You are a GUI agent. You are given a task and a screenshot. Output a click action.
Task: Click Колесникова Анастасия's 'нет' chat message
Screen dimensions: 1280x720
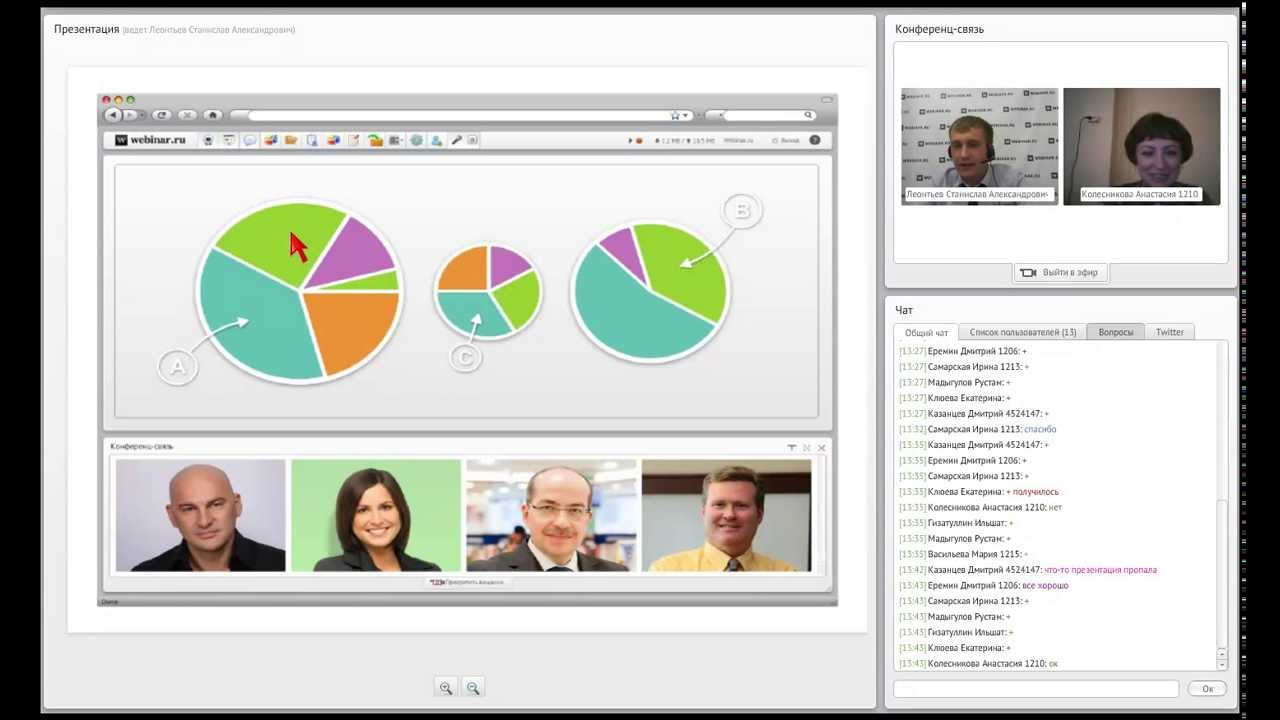pyautogui.click(x=1055, y=507)
